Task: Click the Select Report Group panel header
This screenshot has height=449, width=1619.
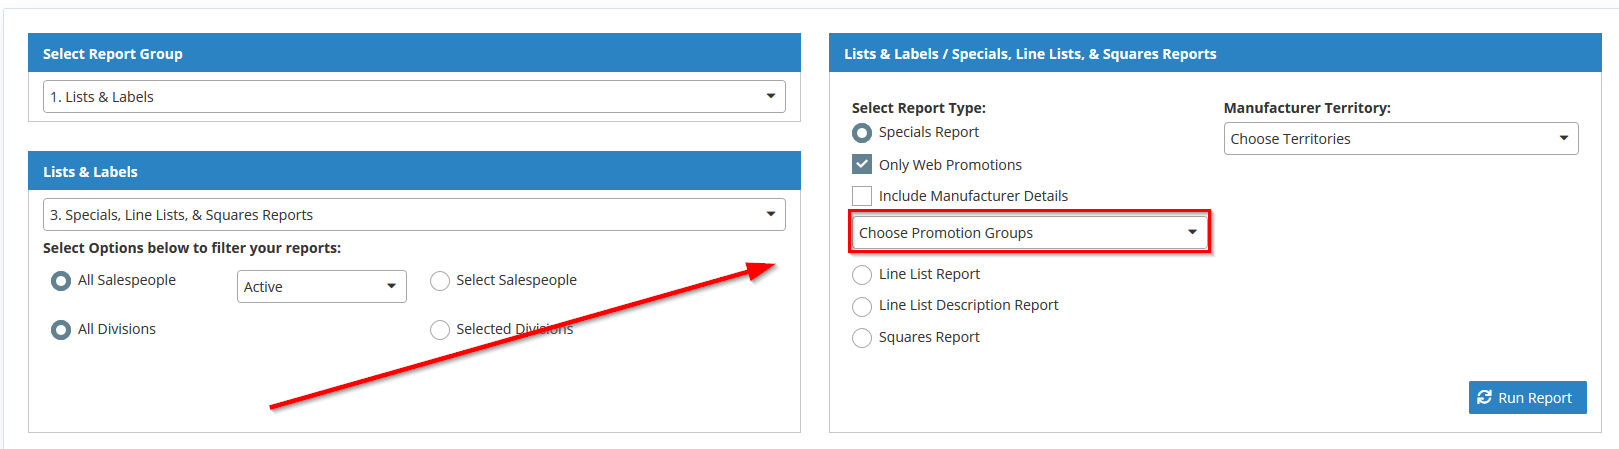Action: tap(414, 53)
